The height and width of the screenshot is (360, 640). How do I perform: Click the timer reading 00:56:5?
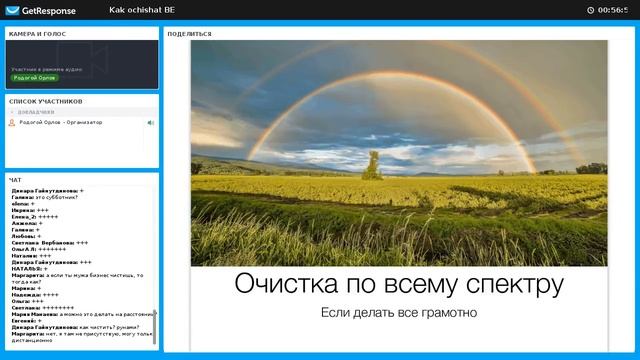coord(613,10)
